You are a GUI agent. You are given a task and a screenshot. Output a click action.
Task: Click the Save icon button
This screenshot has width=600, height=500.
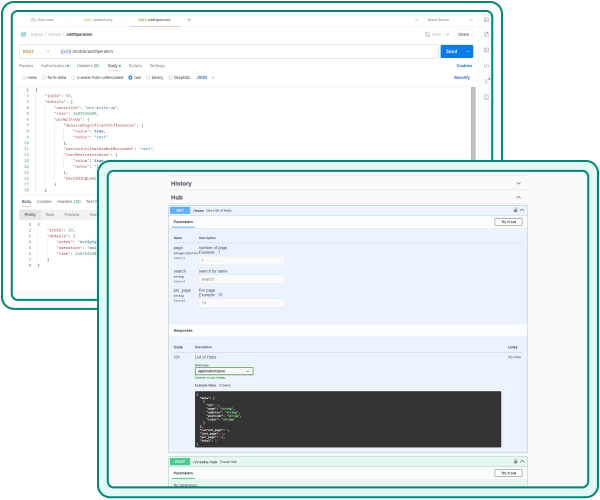tap(434, 34)
